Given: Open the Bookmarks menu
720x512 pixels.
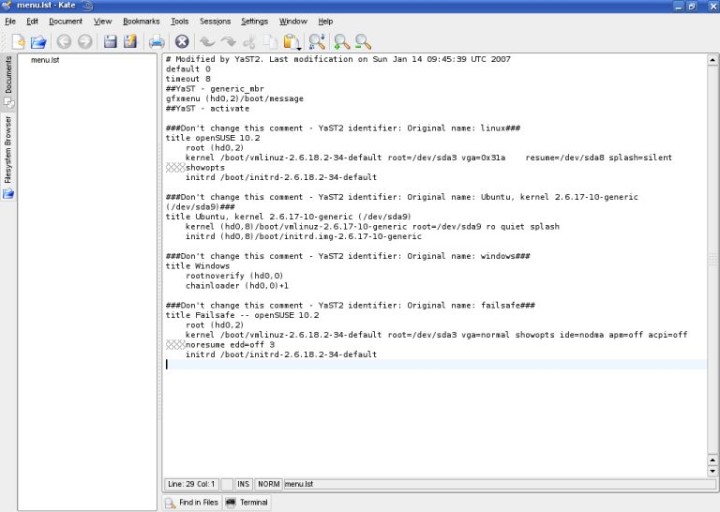Looking at the screenshot, I should point(141,21).
